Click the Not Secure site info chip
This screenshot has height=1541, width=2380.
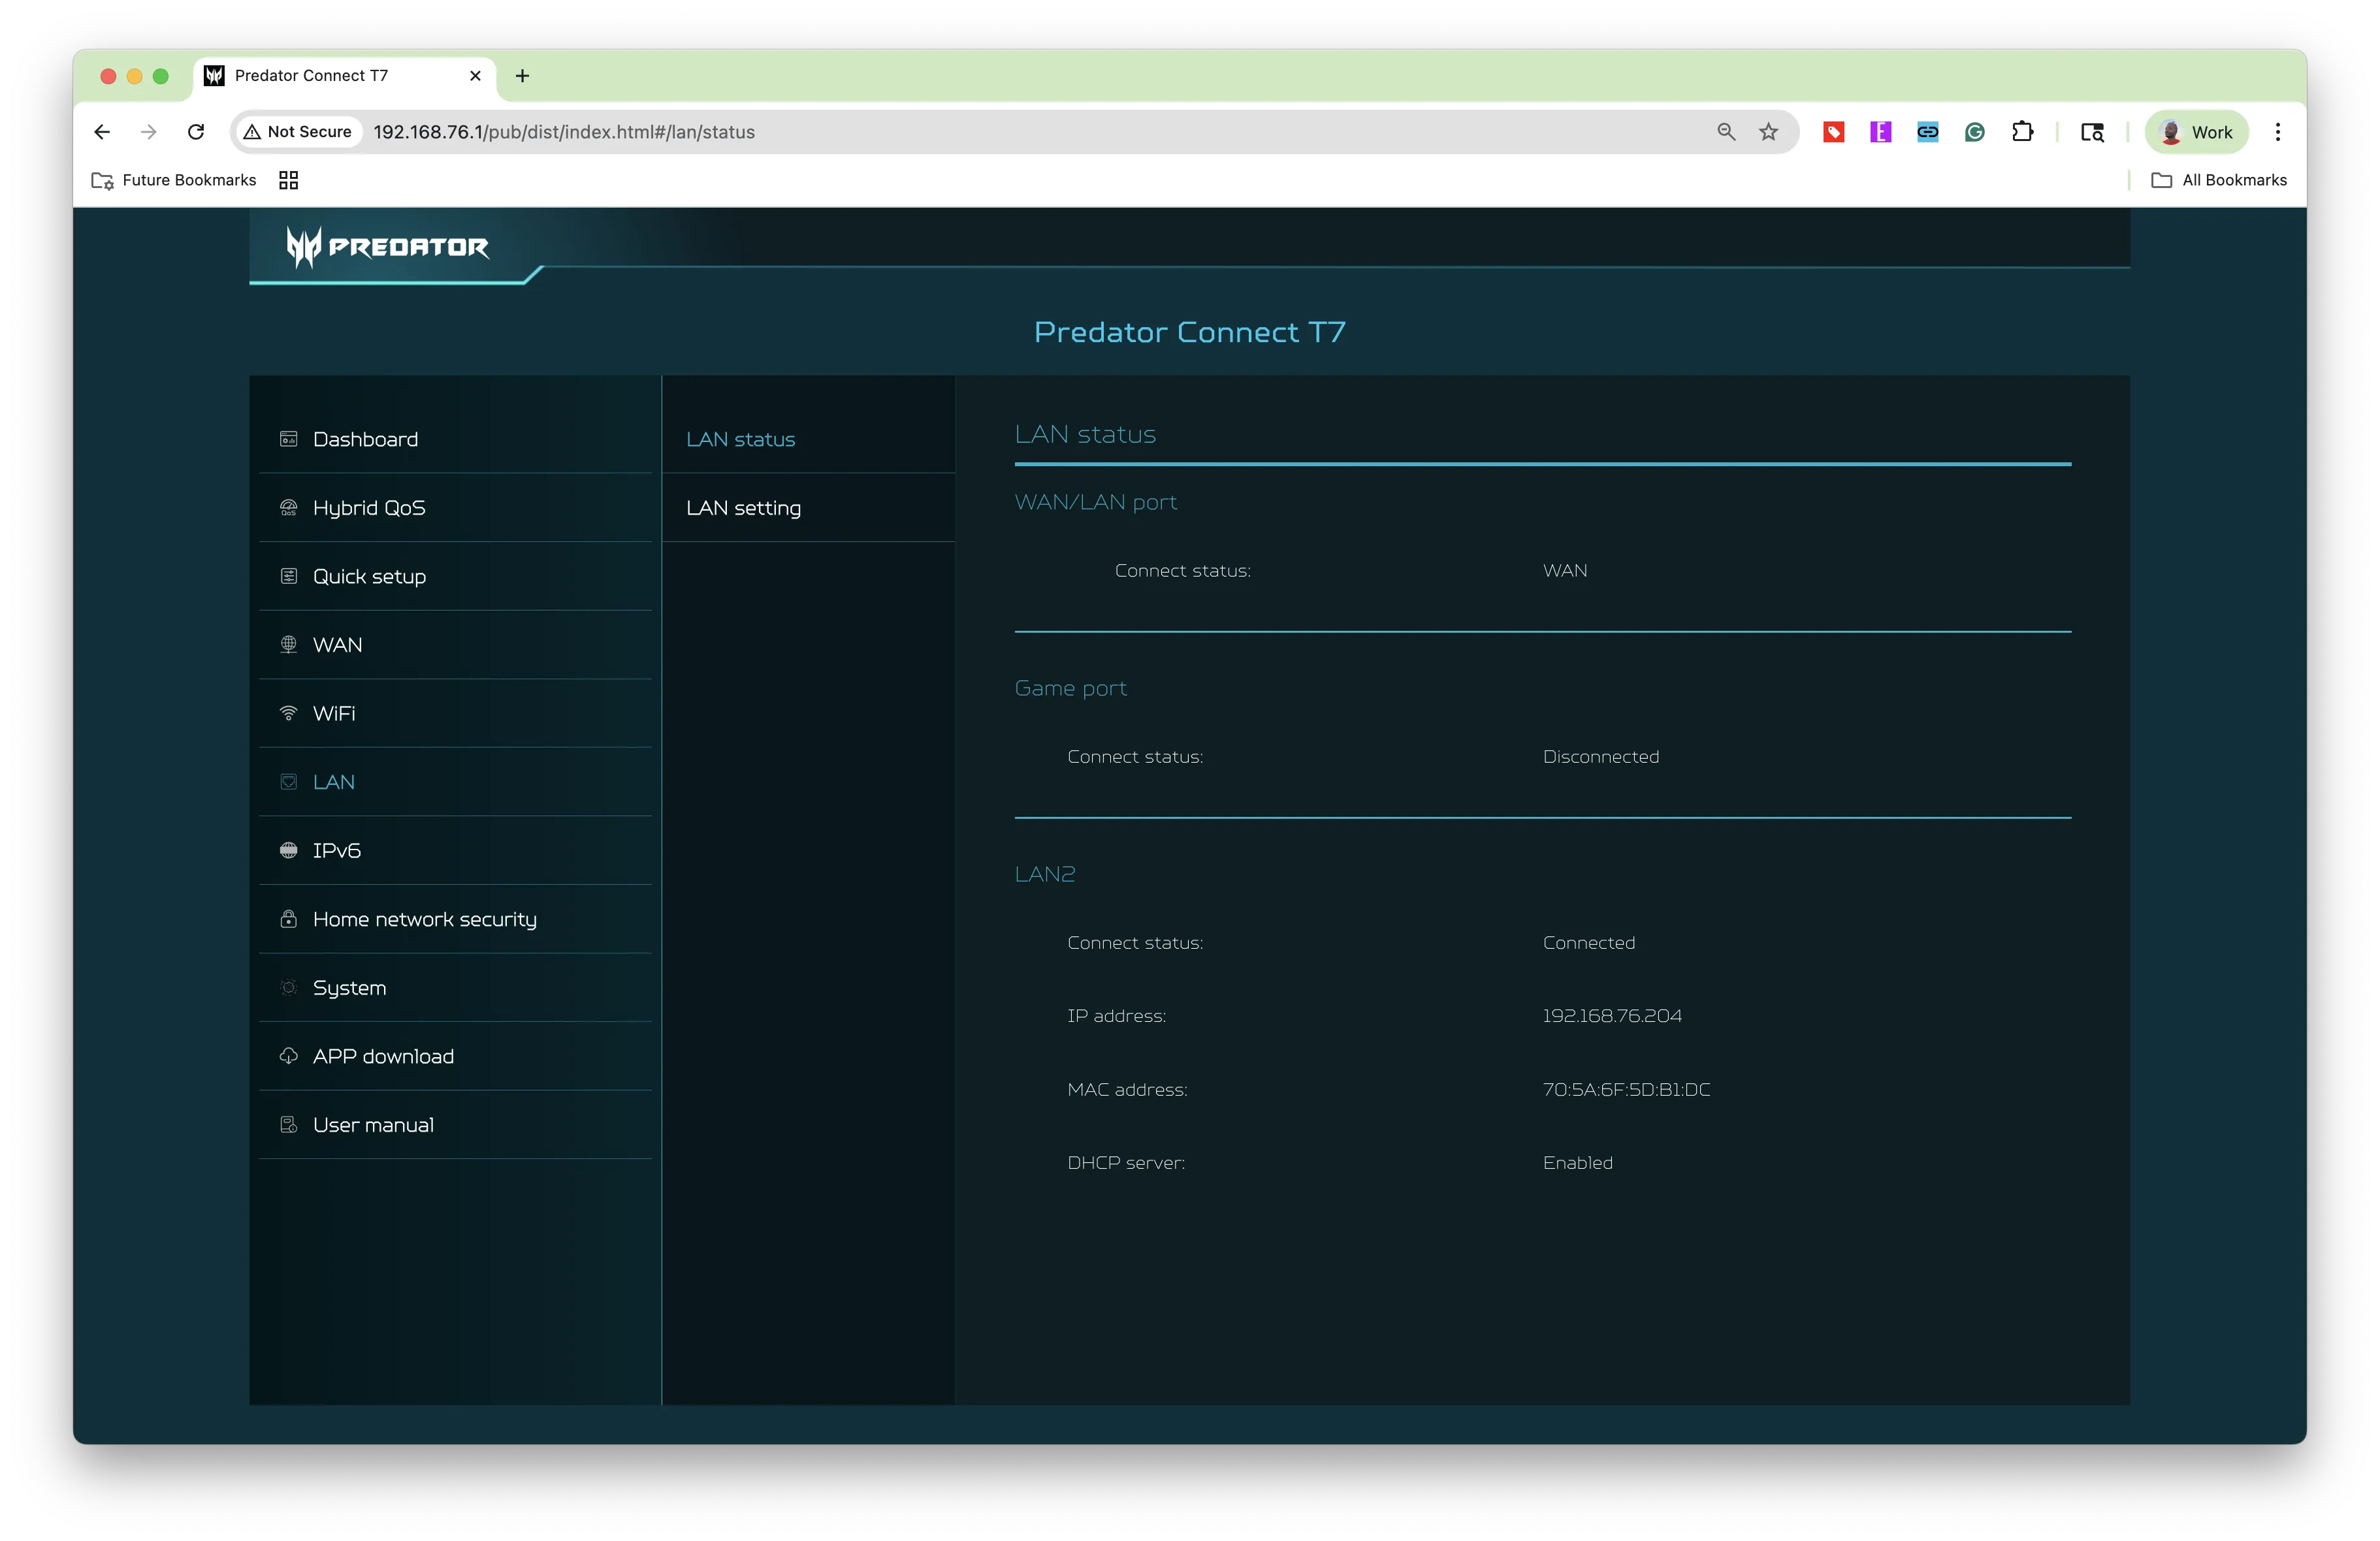point(298,132)
